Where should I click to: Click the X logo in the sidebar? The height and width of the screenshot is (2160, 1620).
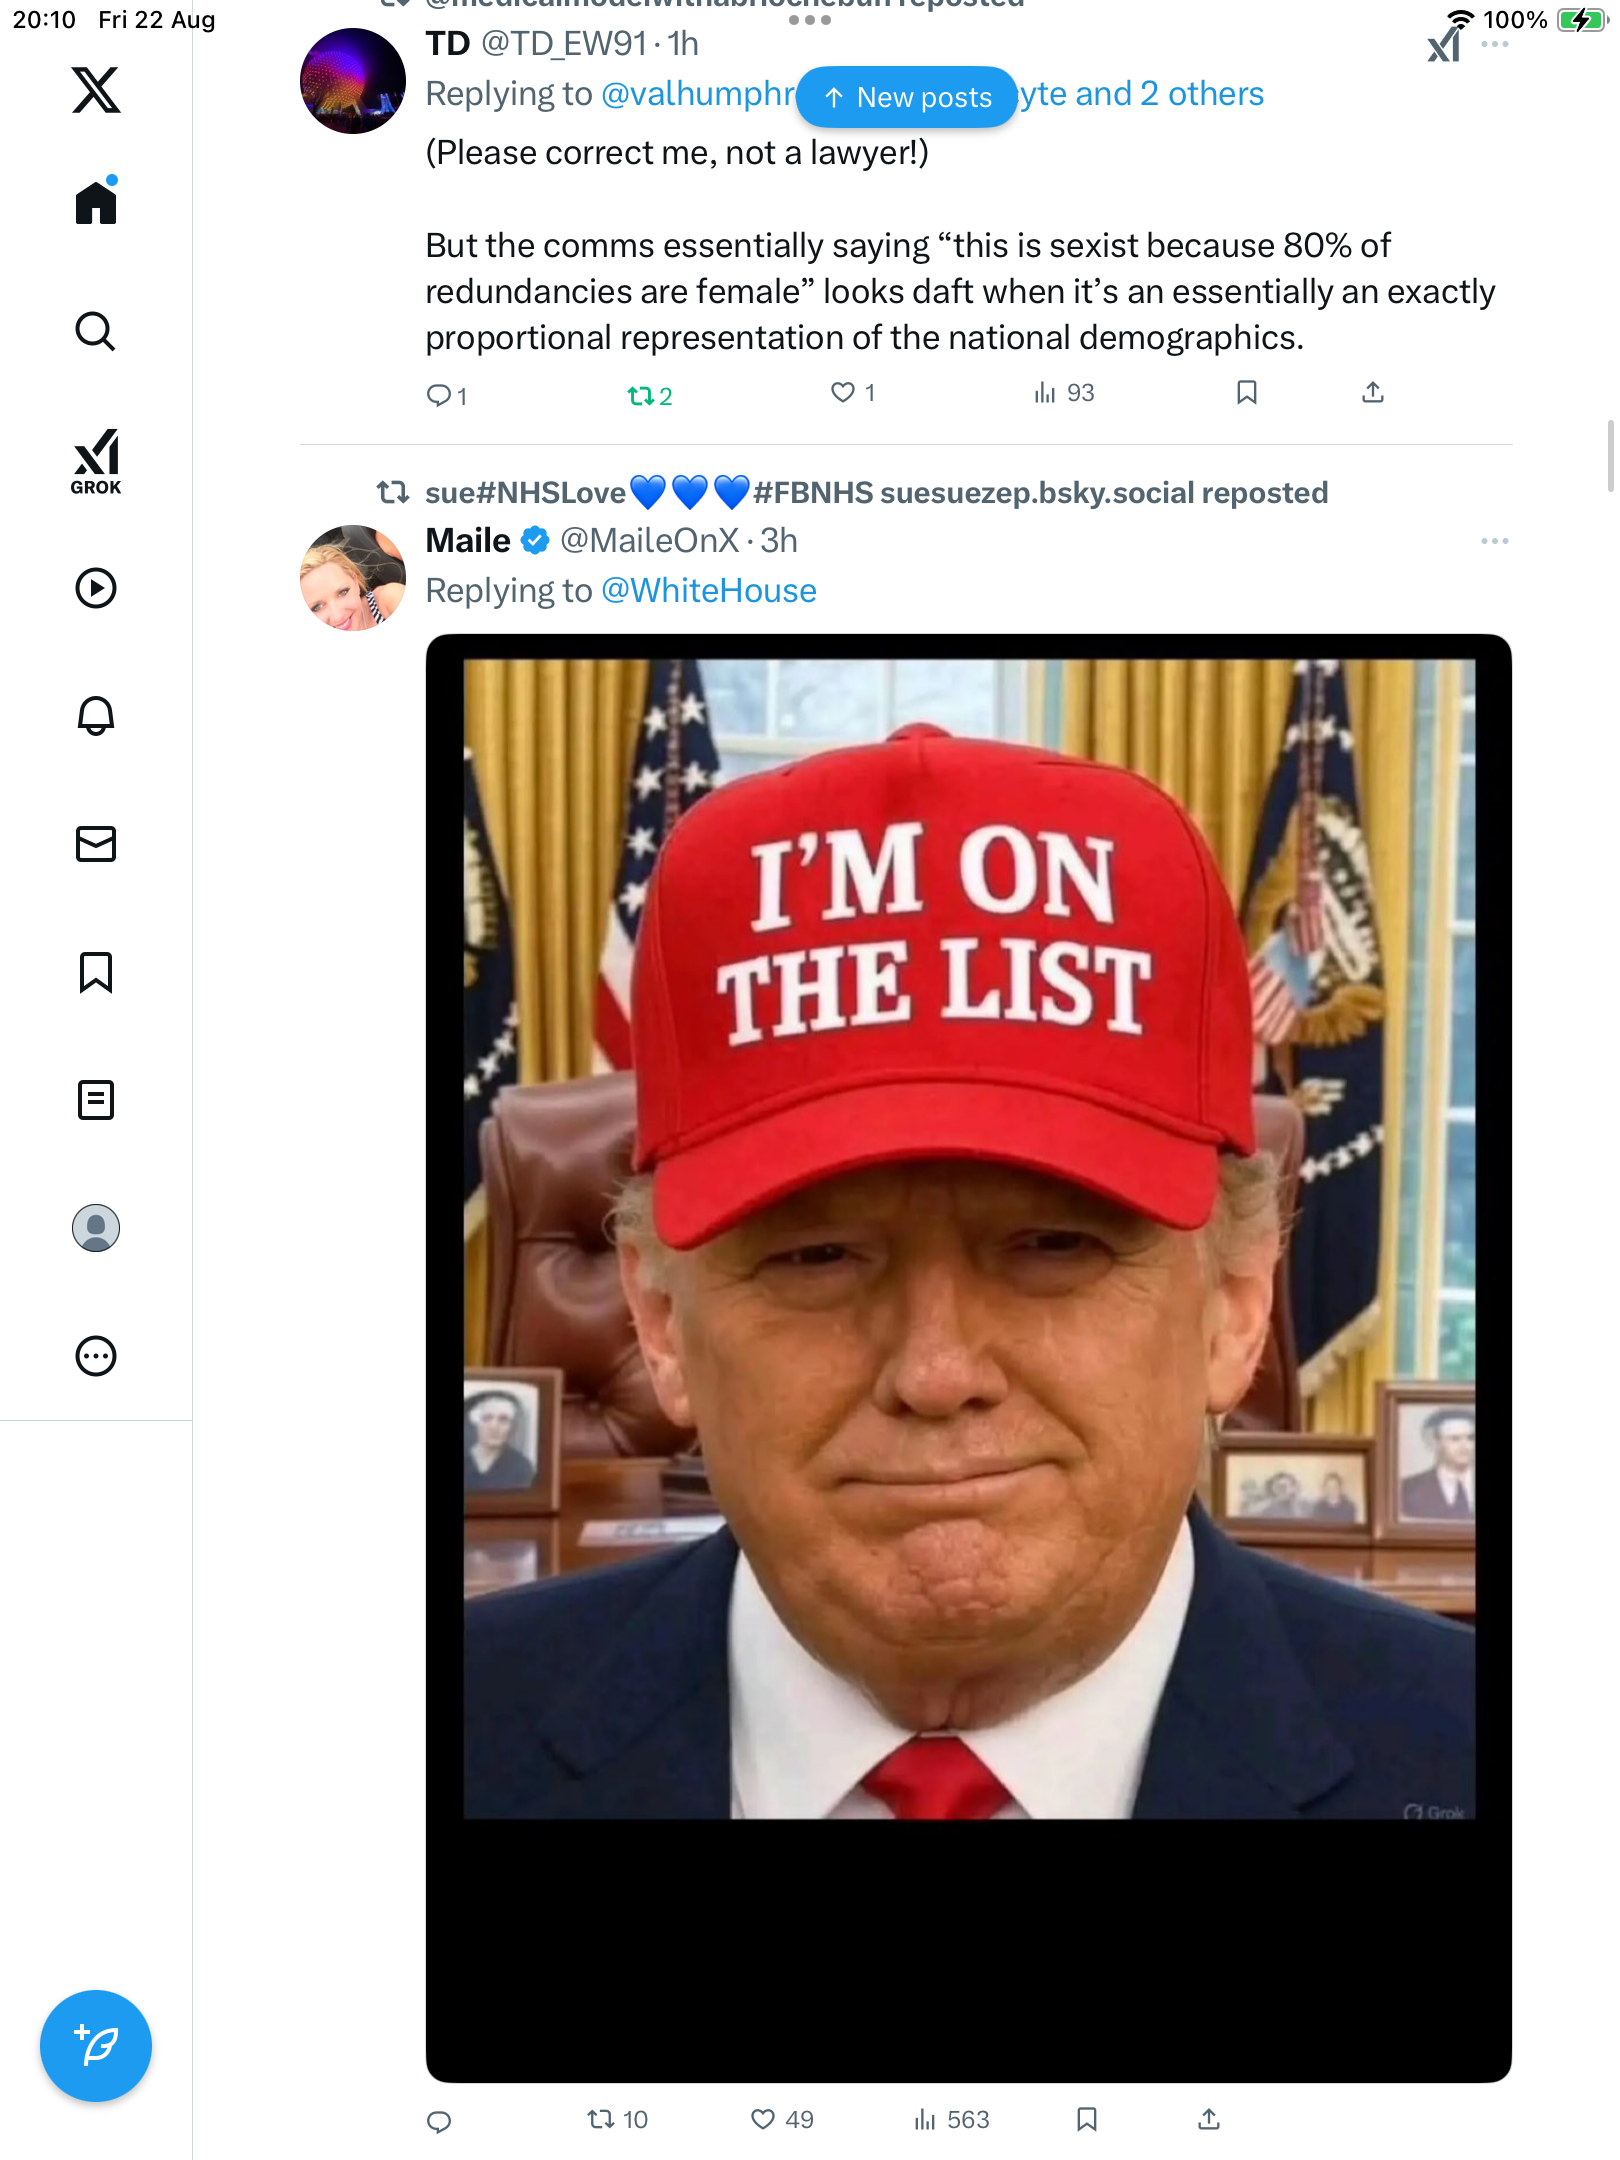pos(96,90)
